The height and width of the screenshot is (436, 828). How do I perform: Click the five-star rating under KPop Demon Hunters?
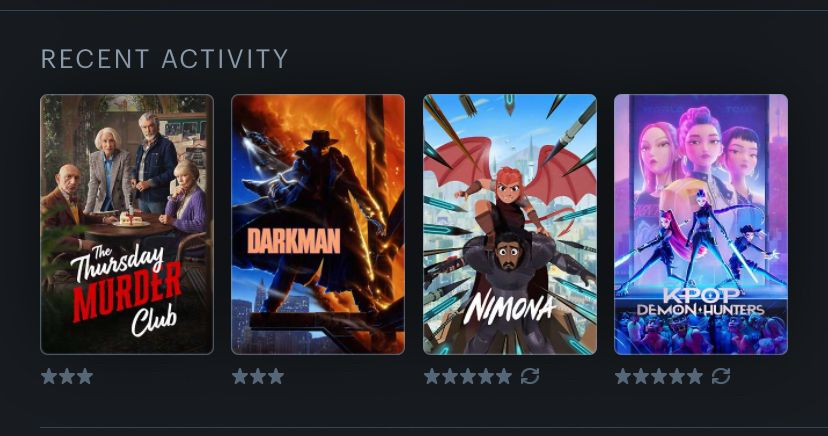tap(659, 376)
